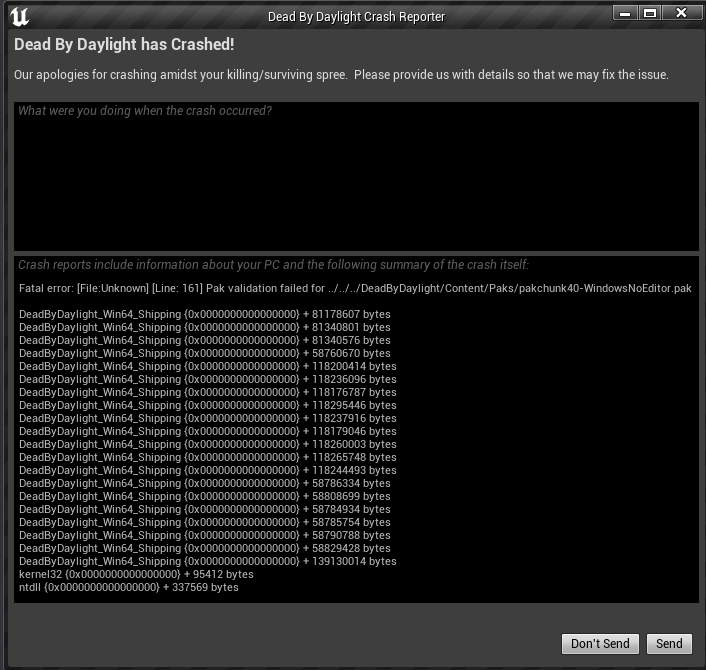The height and width of the screenshot is (670, 706).
Task: Select the stack line with 81340801 bytes
Action: coord(205,327)
